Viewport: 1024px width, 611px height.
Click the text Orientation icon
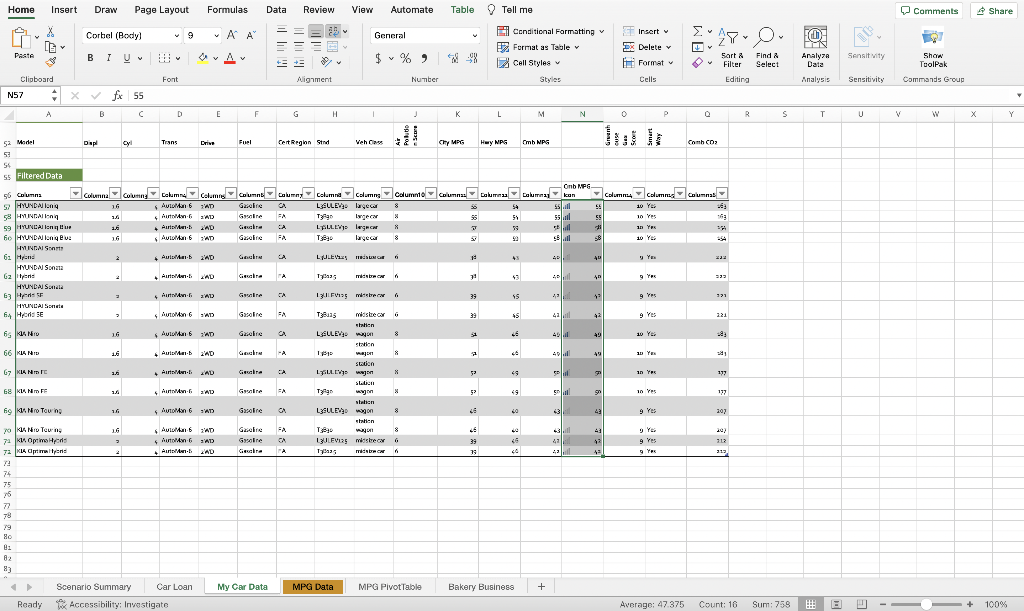point(327,62)
